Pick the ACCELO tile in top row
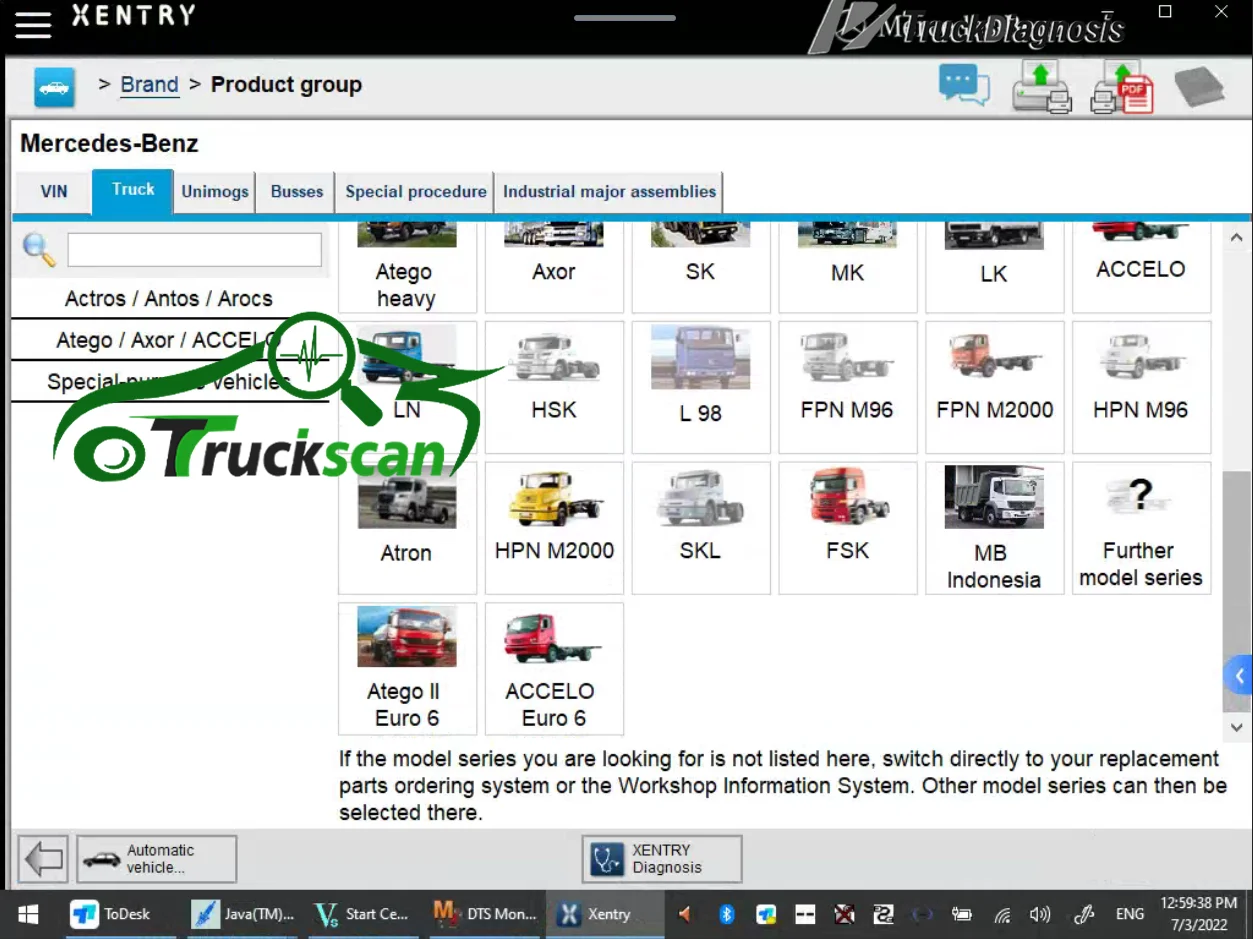This screenshot has width=1253, height=939. (1141, 267)
